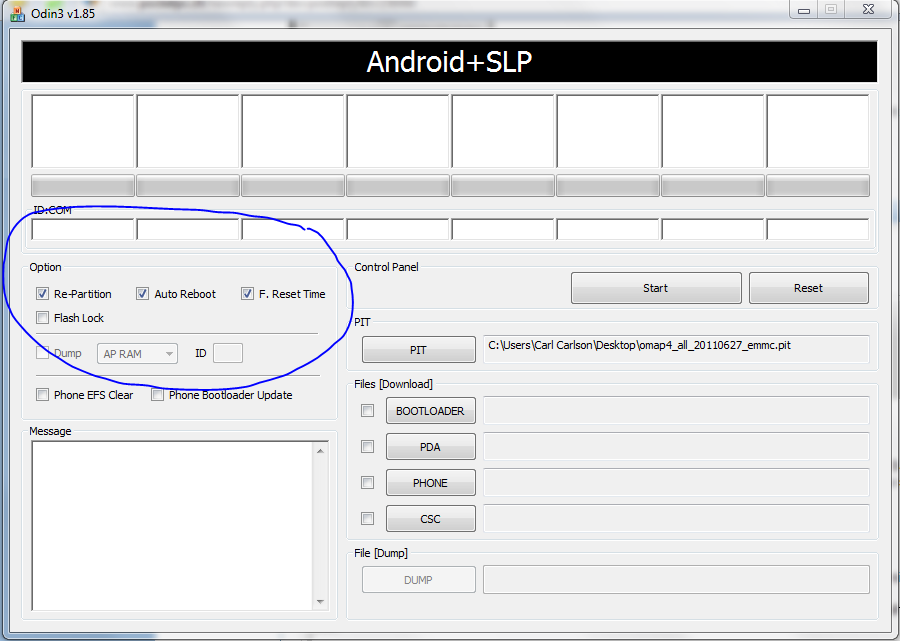Screen dimensions: 900x641
Task: Tick the checkbox beside PDA
Action: tap(367, 446)
